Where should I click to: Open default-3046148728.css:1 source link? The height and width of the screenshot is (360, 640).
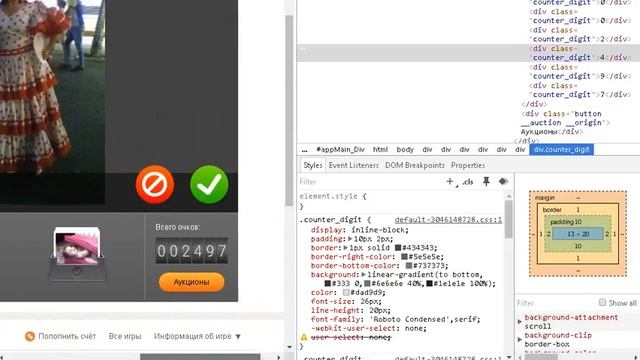448,220
